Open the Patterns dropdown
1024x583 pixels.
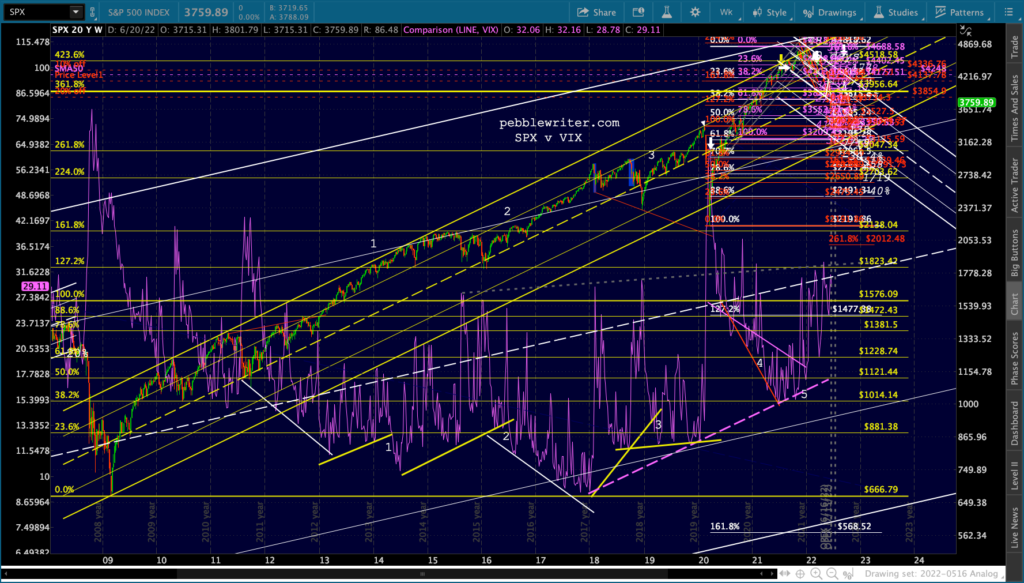pyautogui.click(x=959, y=12)
